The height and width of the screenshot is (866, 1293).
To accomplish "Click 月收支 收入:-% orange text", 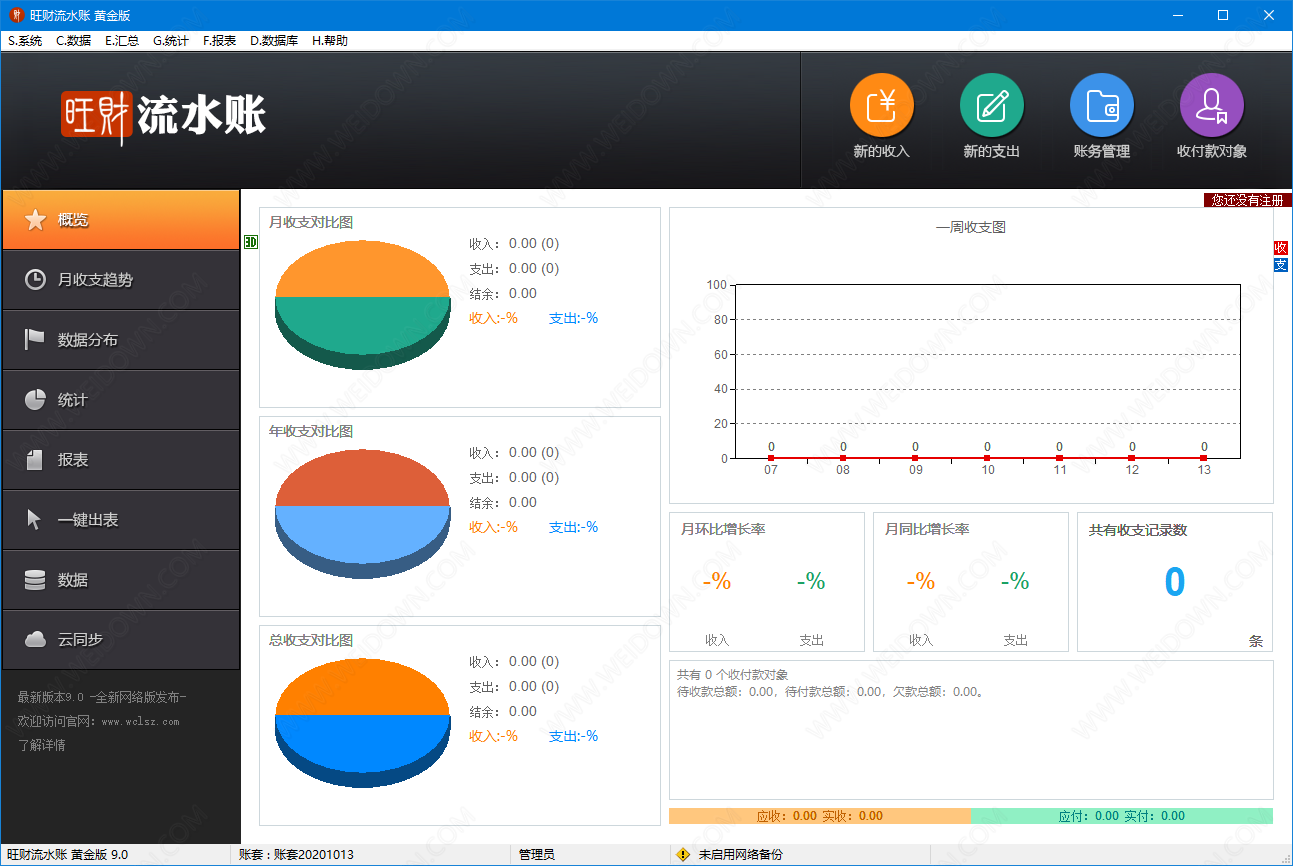I will pos(493,318).
